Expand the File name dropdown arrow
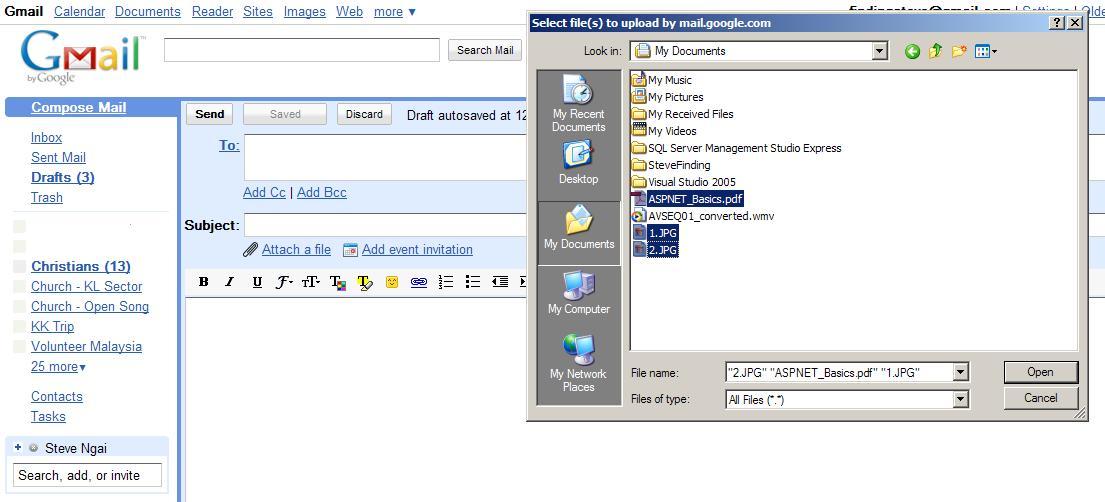This screenshot has height=502, width=1105. point(961,372)
